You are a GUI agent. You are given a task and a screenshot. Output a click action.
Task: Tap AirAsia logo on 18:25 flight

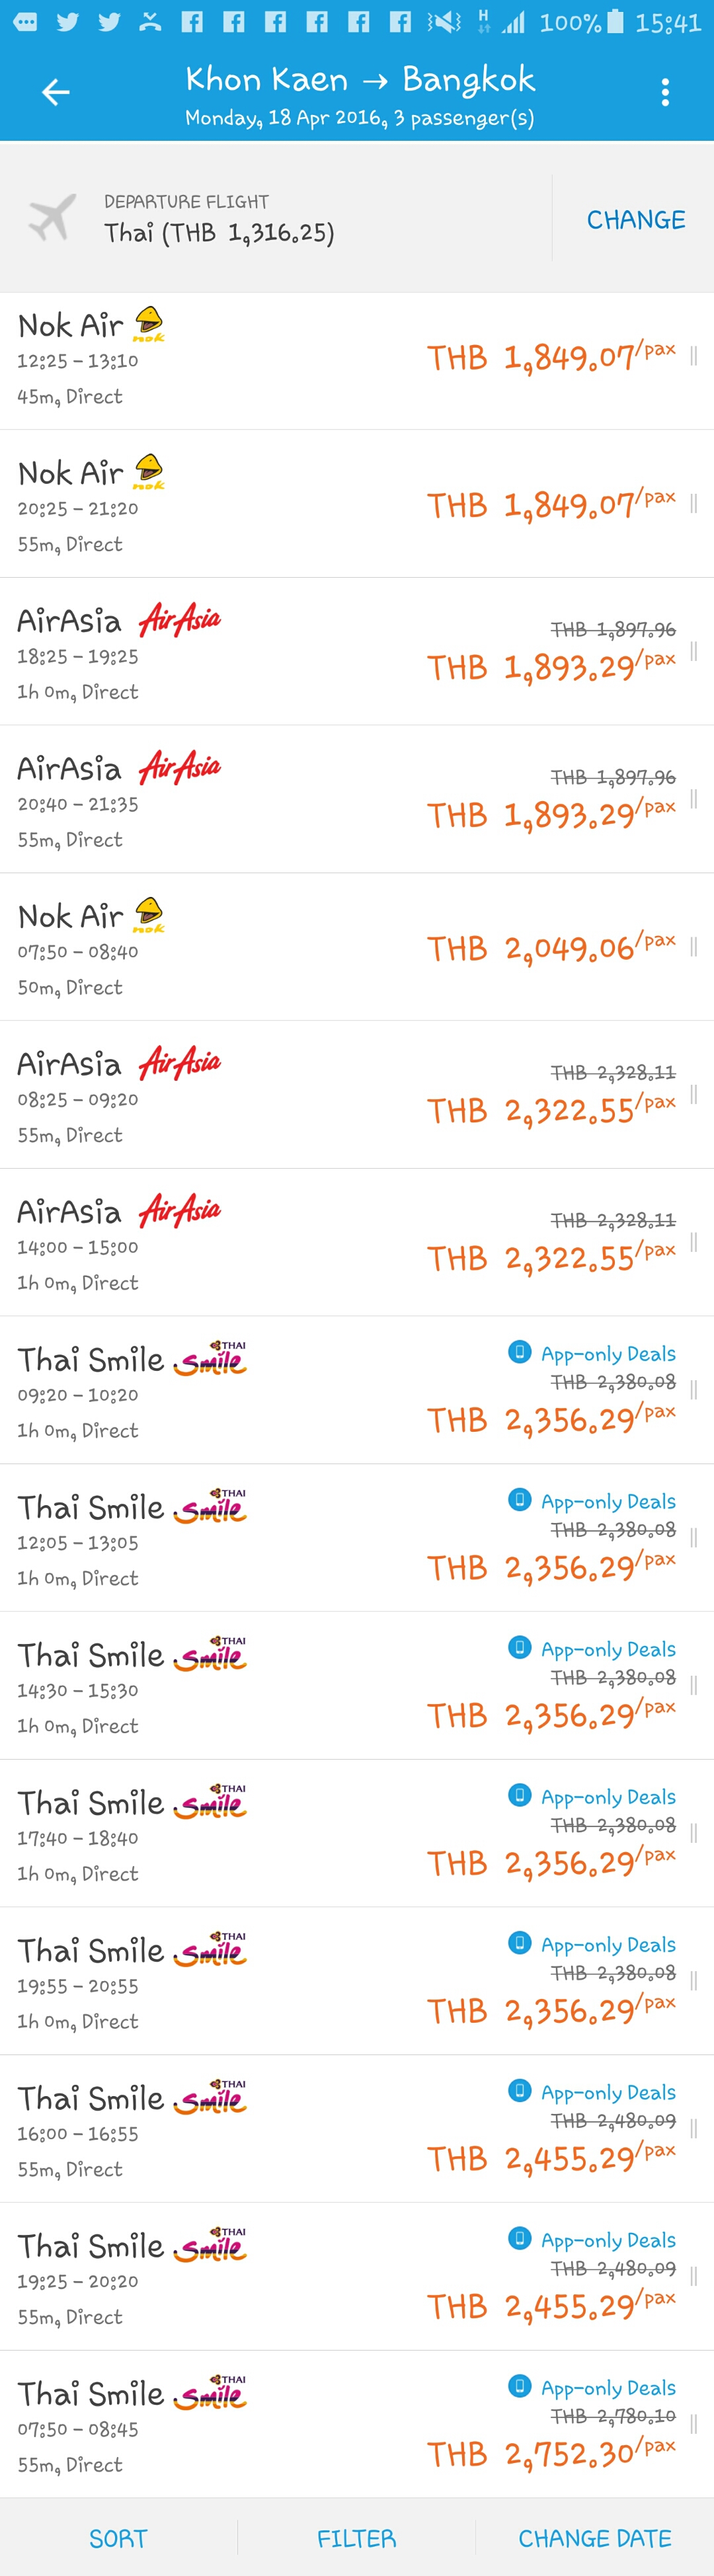click(180, 620)
